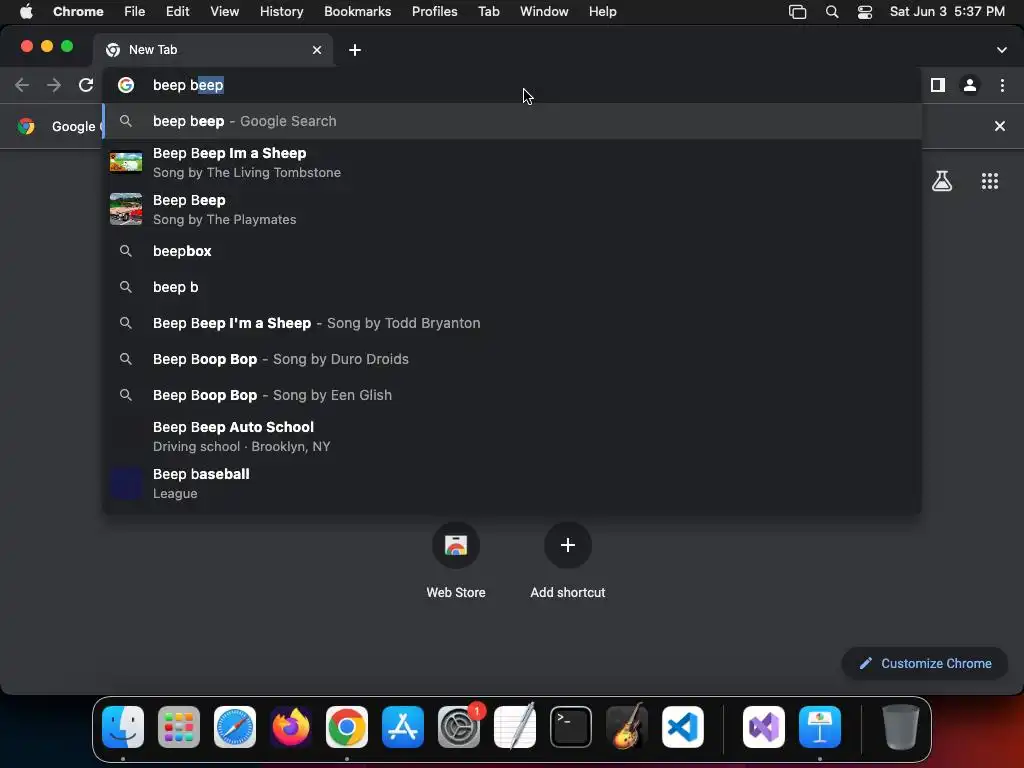Open the Web Store shortcut
1024x768 pixels.
(456, 562)
